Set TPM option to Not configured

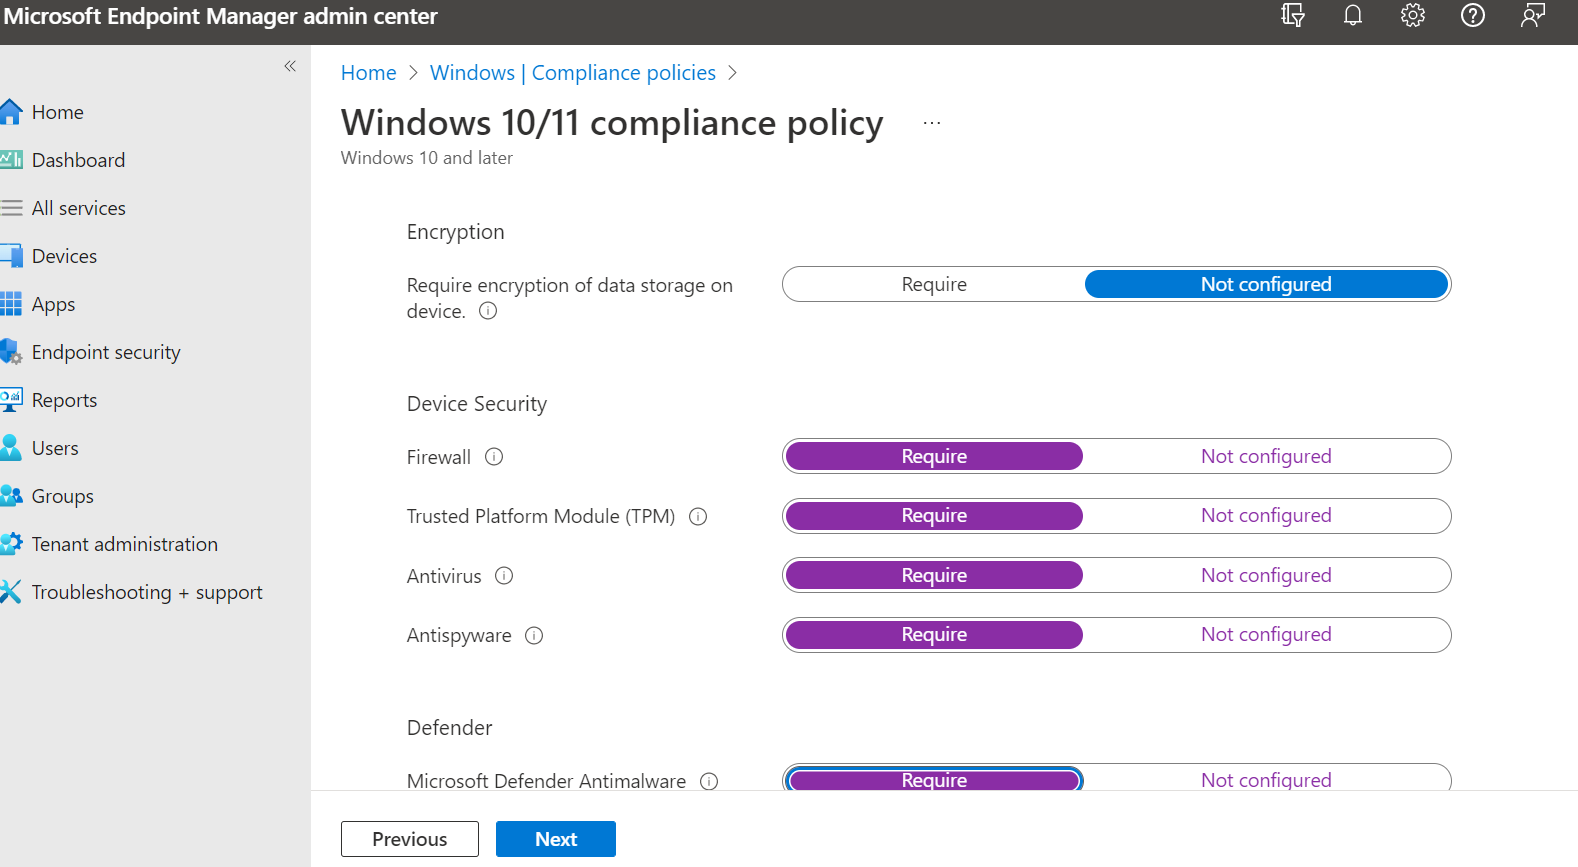[x=1266, y=516]
